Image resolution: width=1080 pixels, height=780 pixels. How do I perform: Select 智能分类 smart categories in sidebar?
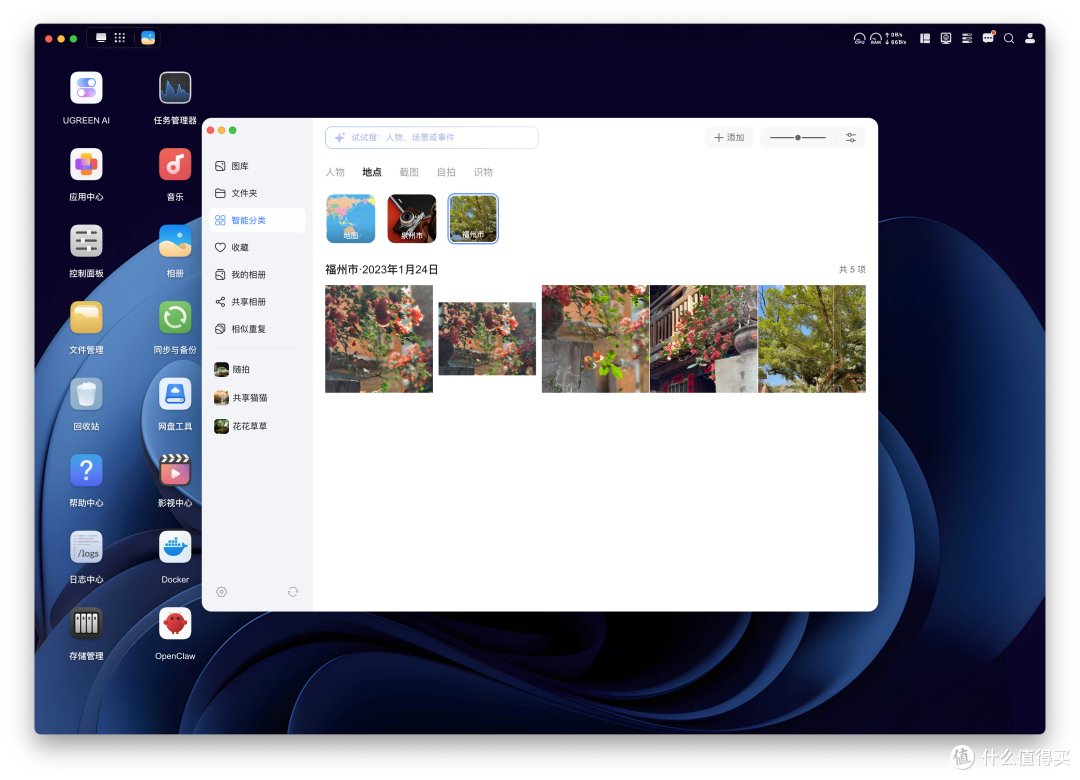point(258,220)
